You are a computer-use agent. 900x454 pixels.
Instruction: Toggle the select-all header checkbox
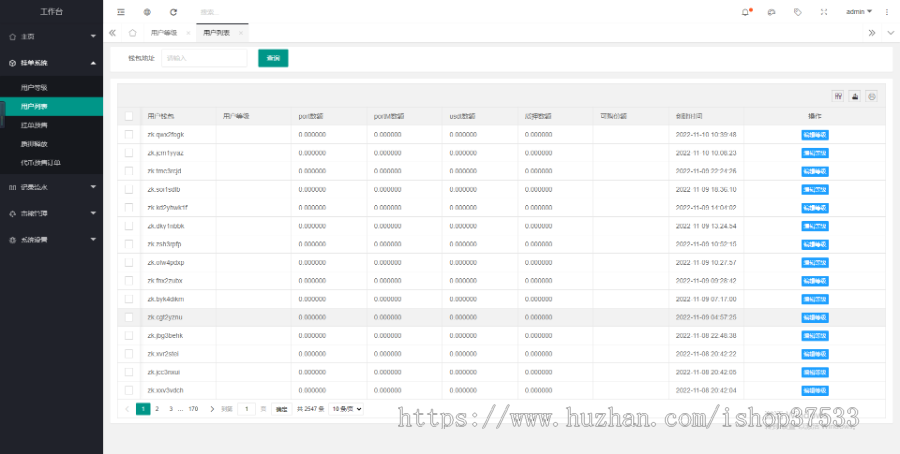point(129,116)
